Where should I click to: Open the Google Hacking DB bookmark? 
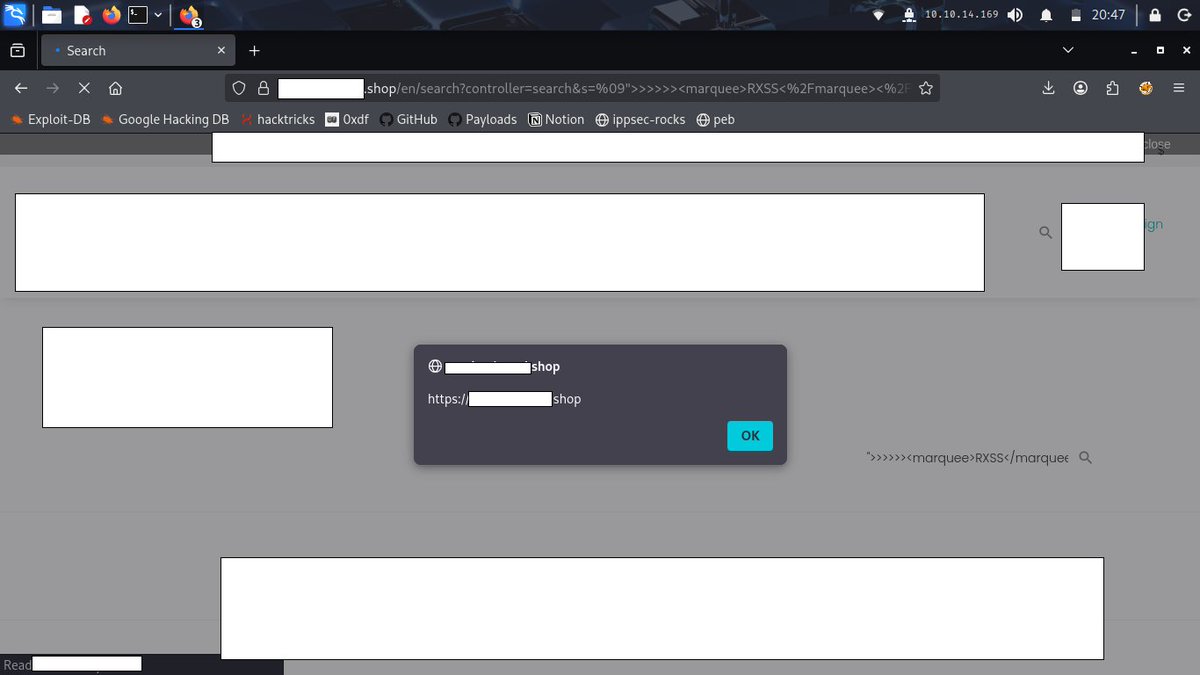point(165,119)
